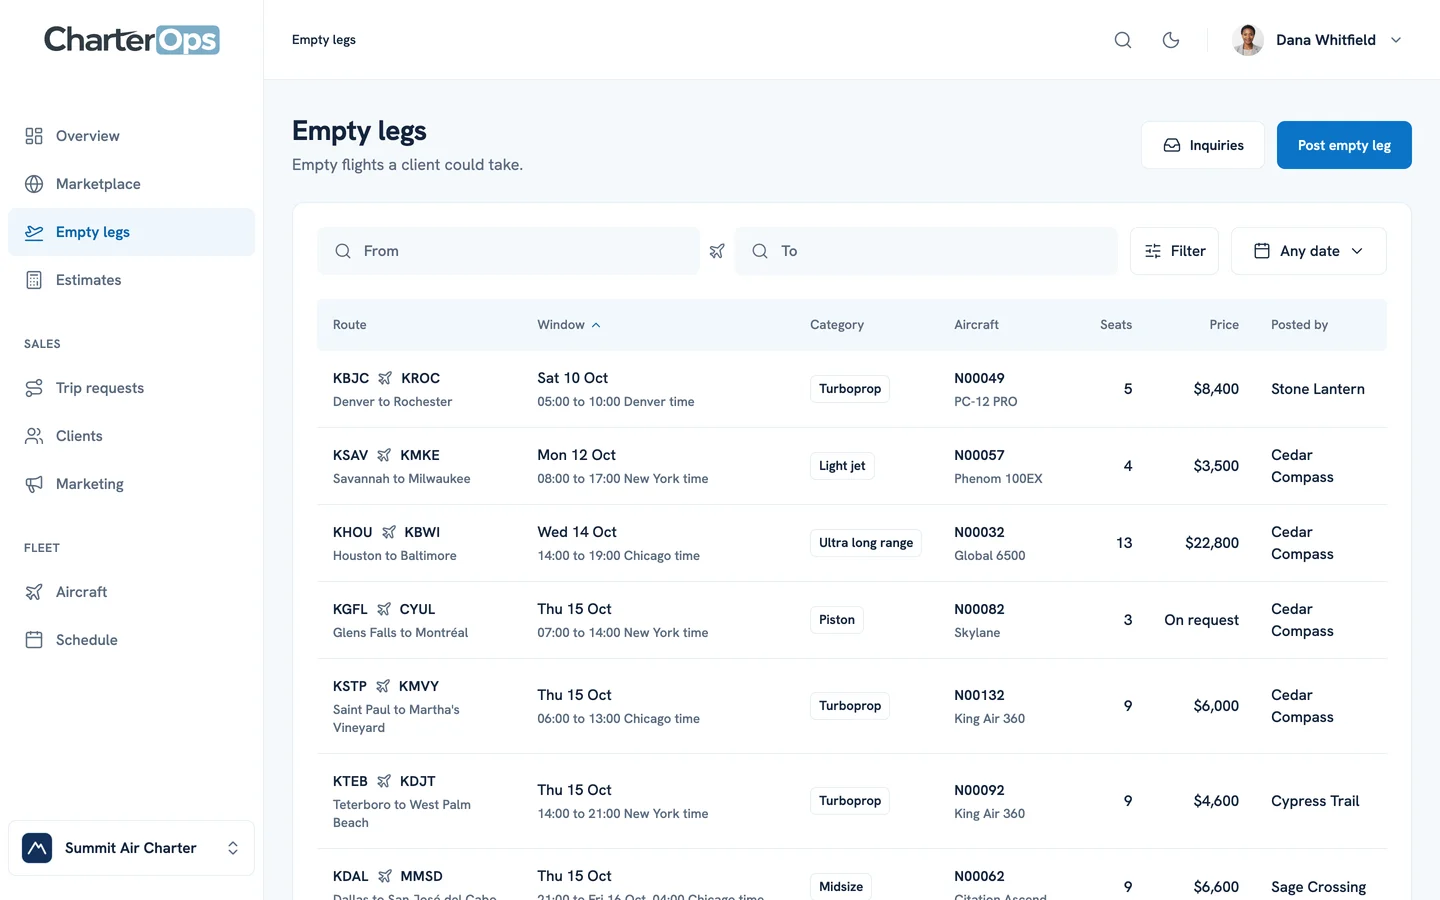Image resolution: width=1440 pixels, height=900 pixels.
Task: Click the Piston category badge
Action: click(837, 620)
